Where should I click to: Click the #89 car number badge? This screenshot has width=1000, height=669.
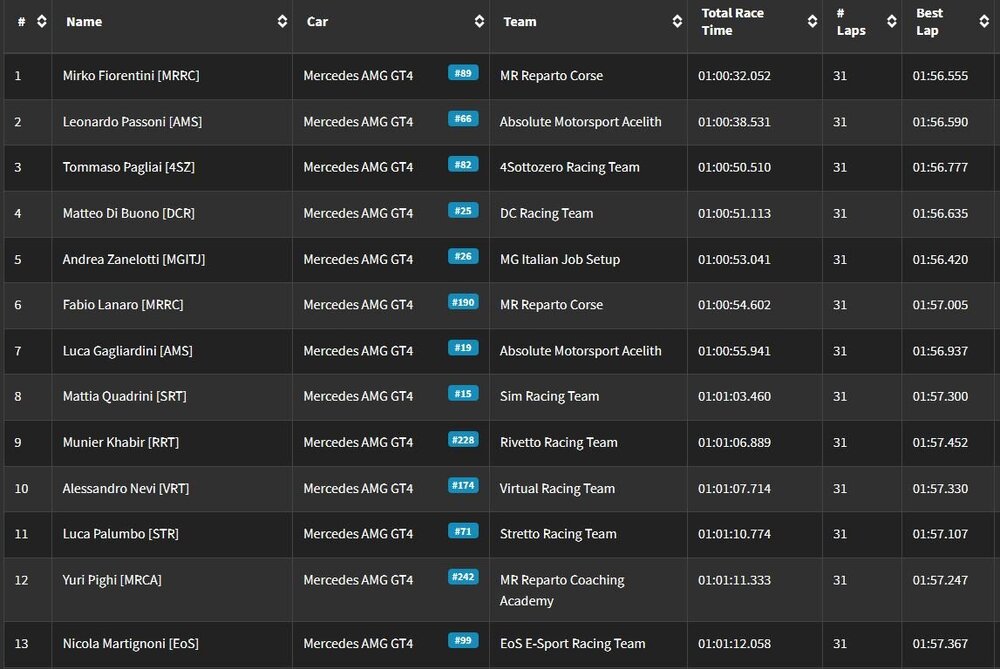click(x=463, y=73)
